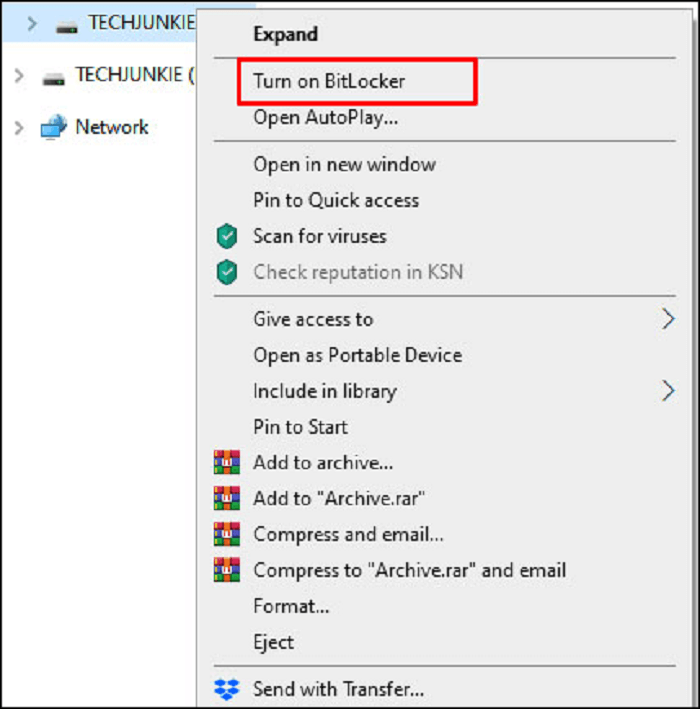Viewport: 700px width, 709px height.
Task: Click the Kaspersky shield beside Scan for viruses
Action: pos(227,236)
